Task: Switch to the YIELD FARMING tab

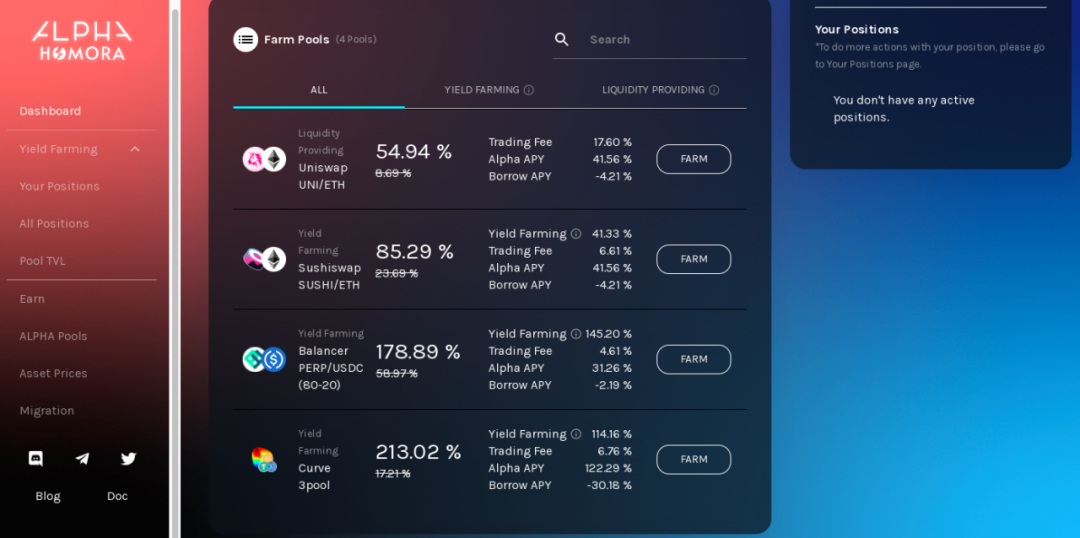Action: (x=489, y=90)
